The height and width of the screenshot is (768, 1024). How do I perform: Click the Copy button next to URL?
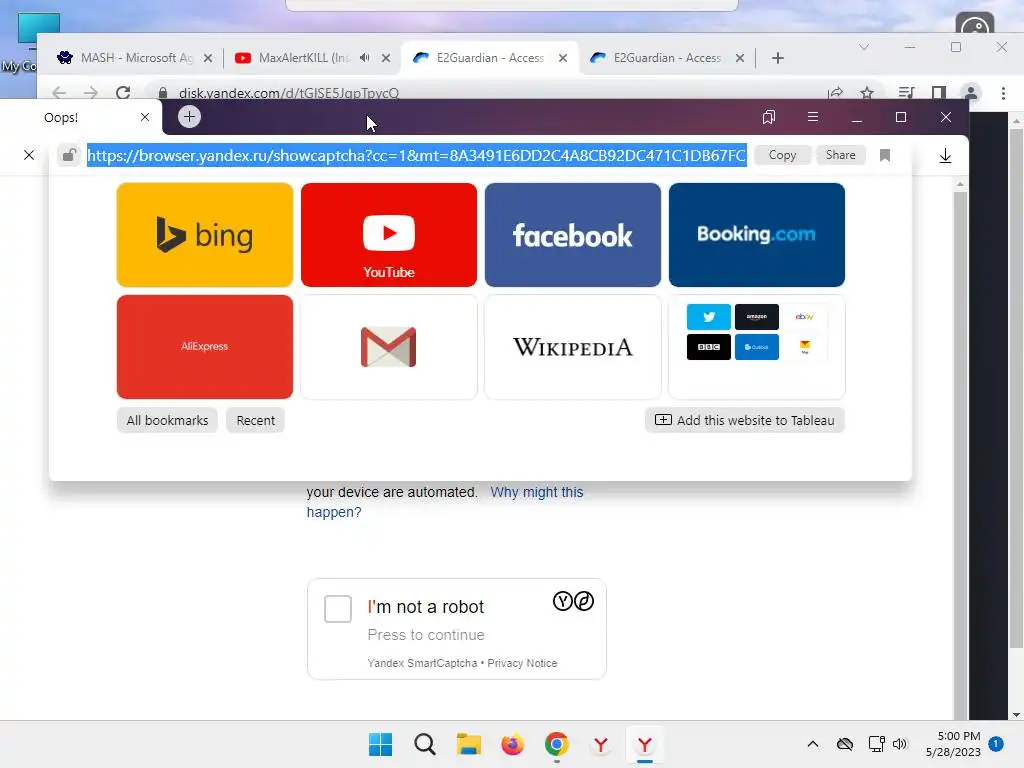click(x=782, y=155)
